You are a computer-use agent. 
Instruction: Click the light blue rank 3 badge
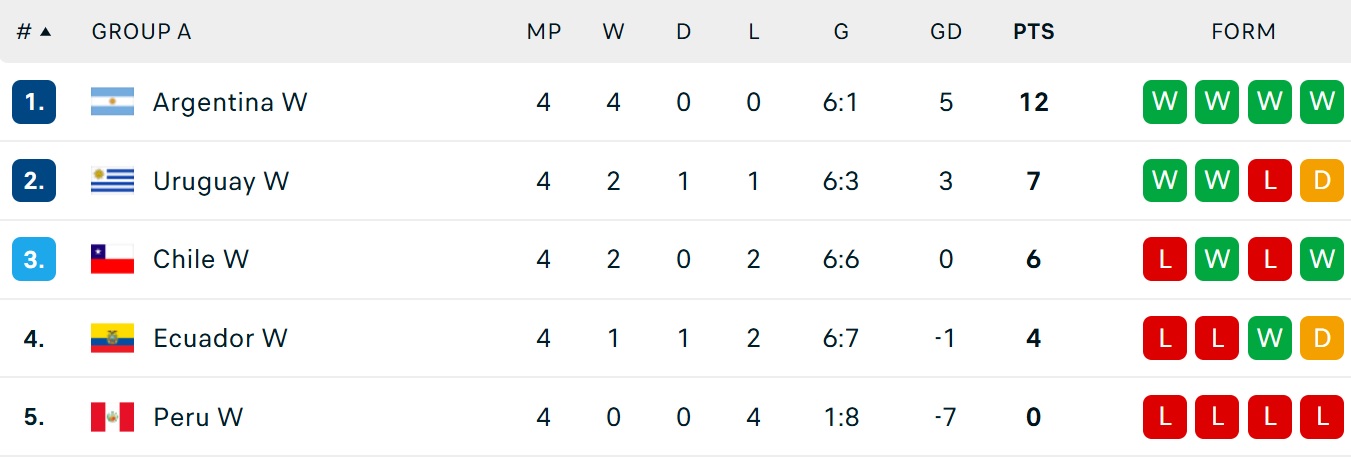(x=34, y=259)
